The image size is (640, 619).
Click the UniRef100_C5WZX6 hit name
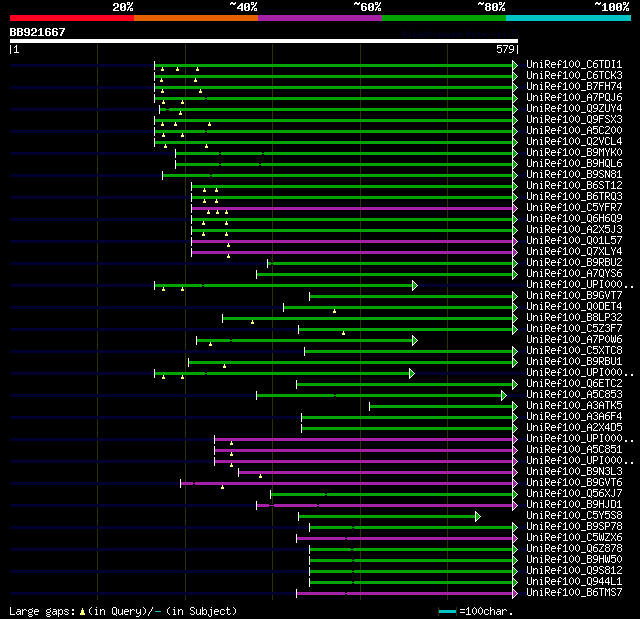[x=574, y=538]
